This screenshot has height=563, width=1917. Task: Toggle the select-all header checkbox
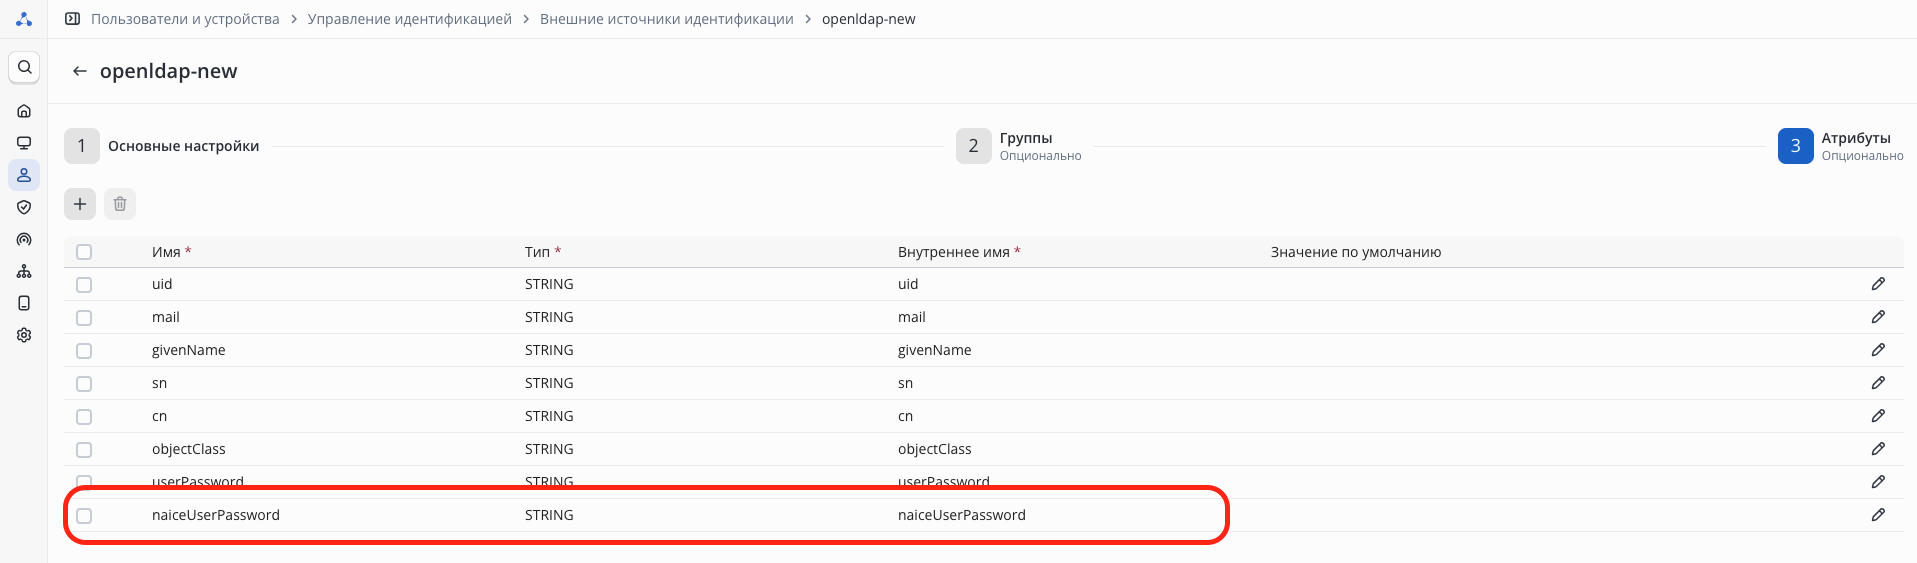point(84,252)
